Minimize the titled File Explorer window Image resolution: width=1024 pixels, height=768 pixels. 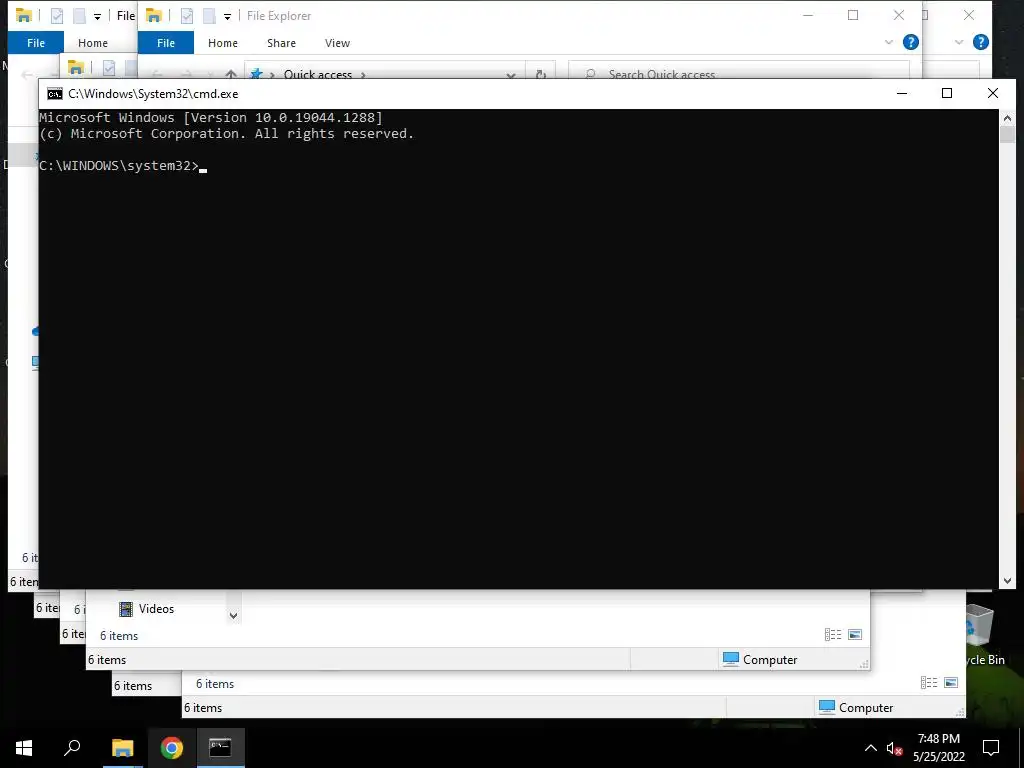point(808,16)
